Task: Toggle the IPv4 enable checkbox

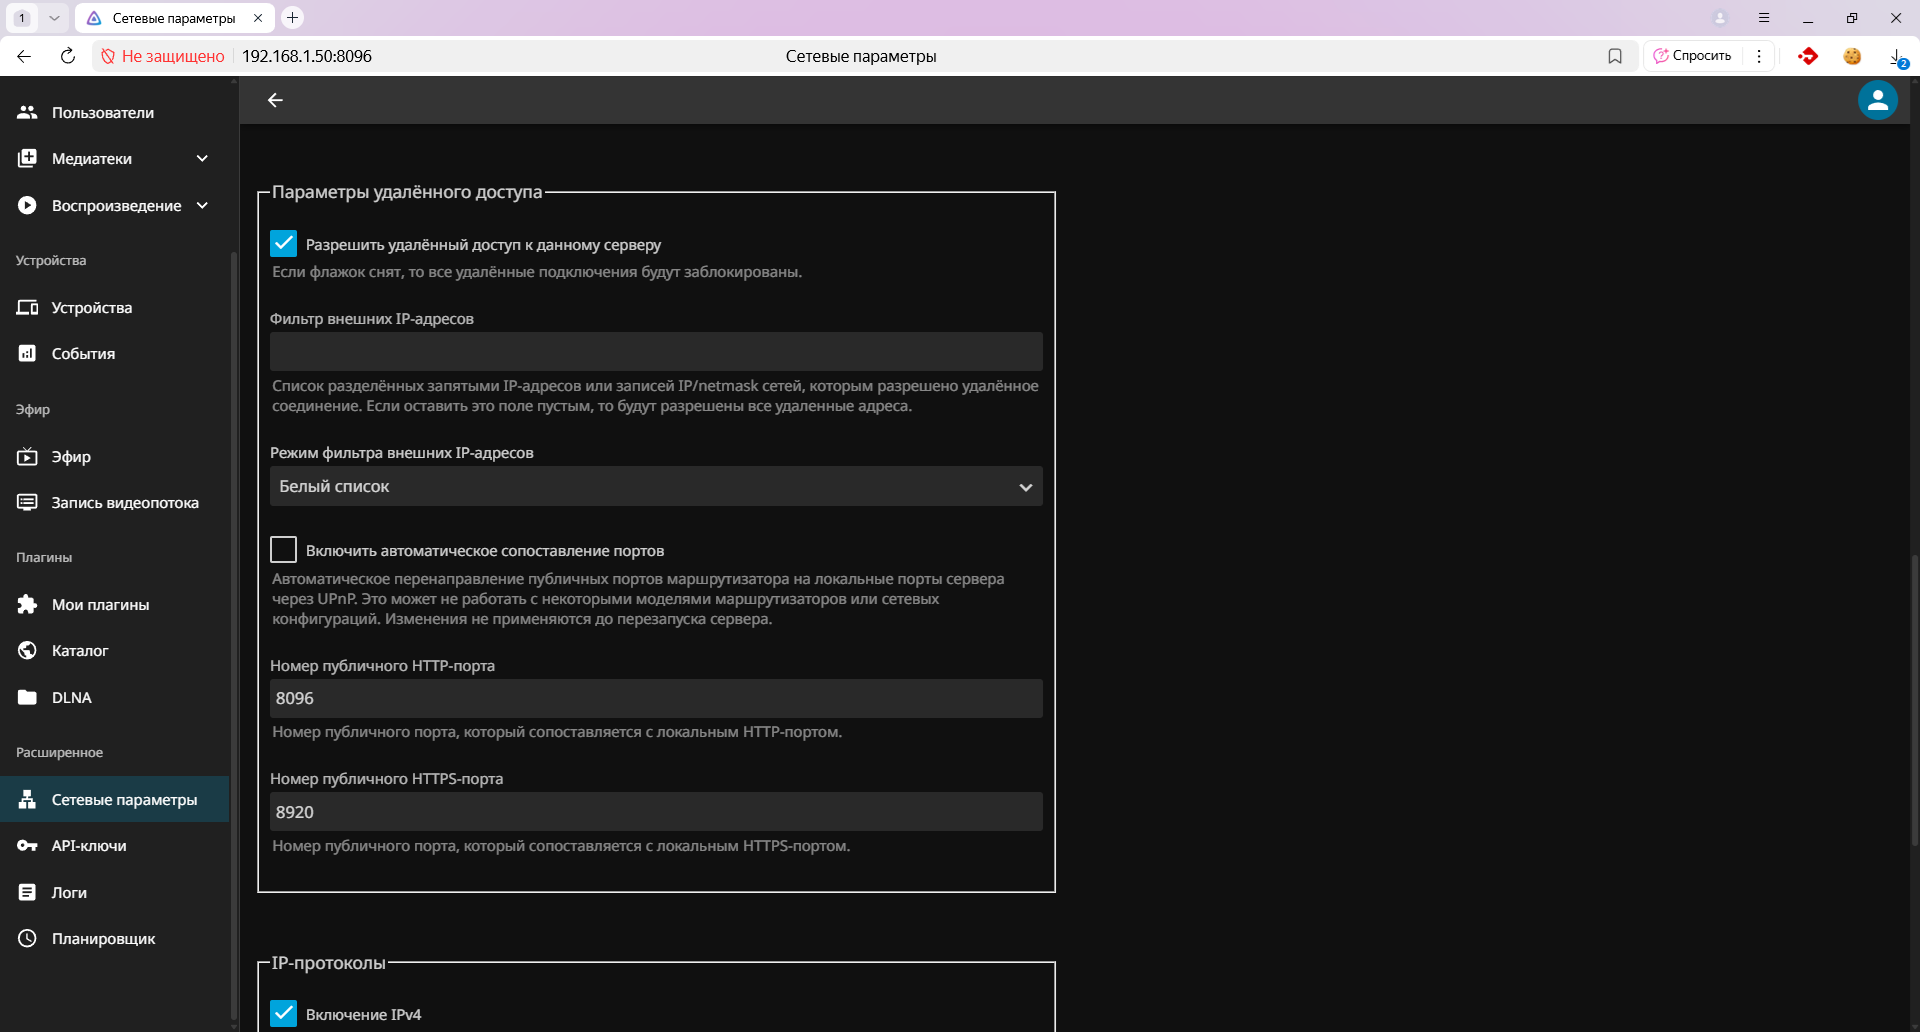Action: click(x=284, y=1014)
